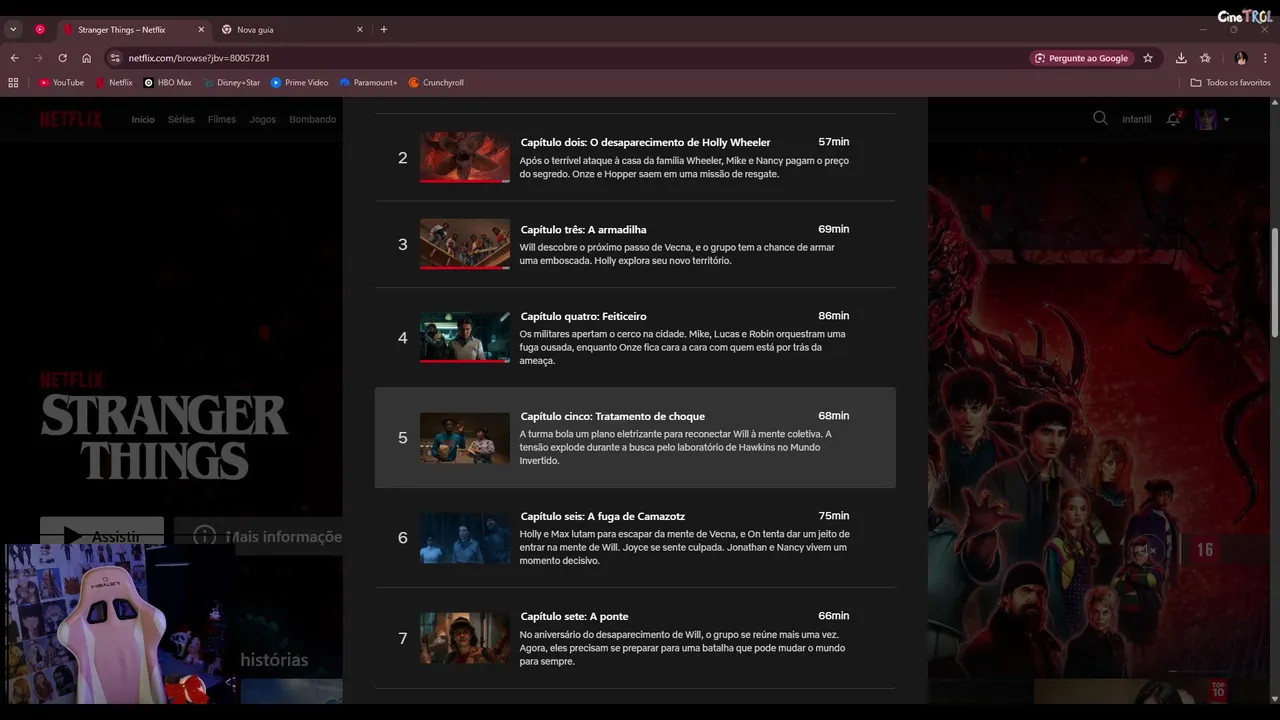
Task: Select Início in Netflix navigation
Action: pyautogui.click(x=143, y=120)
